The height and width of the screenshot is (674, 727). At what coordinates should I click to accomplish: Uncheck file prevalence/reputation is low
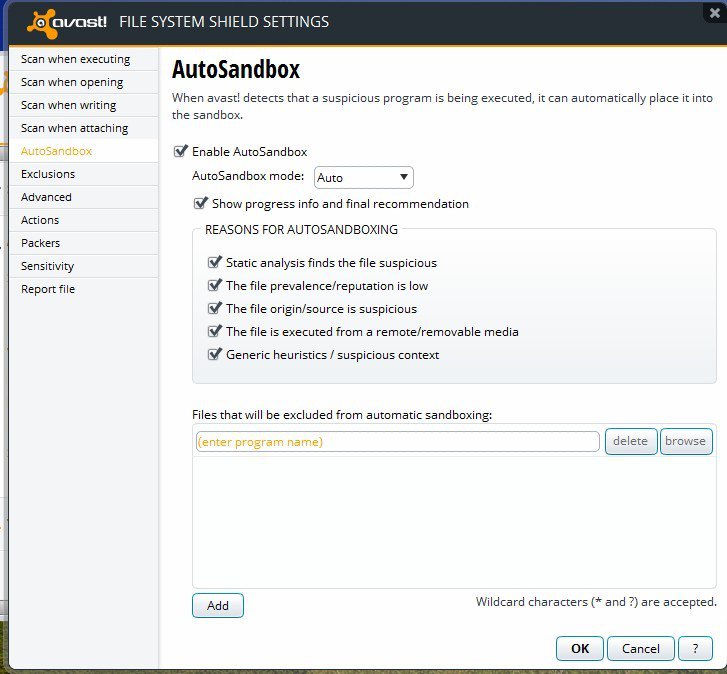pyautogui.click(x=215, y=285)
